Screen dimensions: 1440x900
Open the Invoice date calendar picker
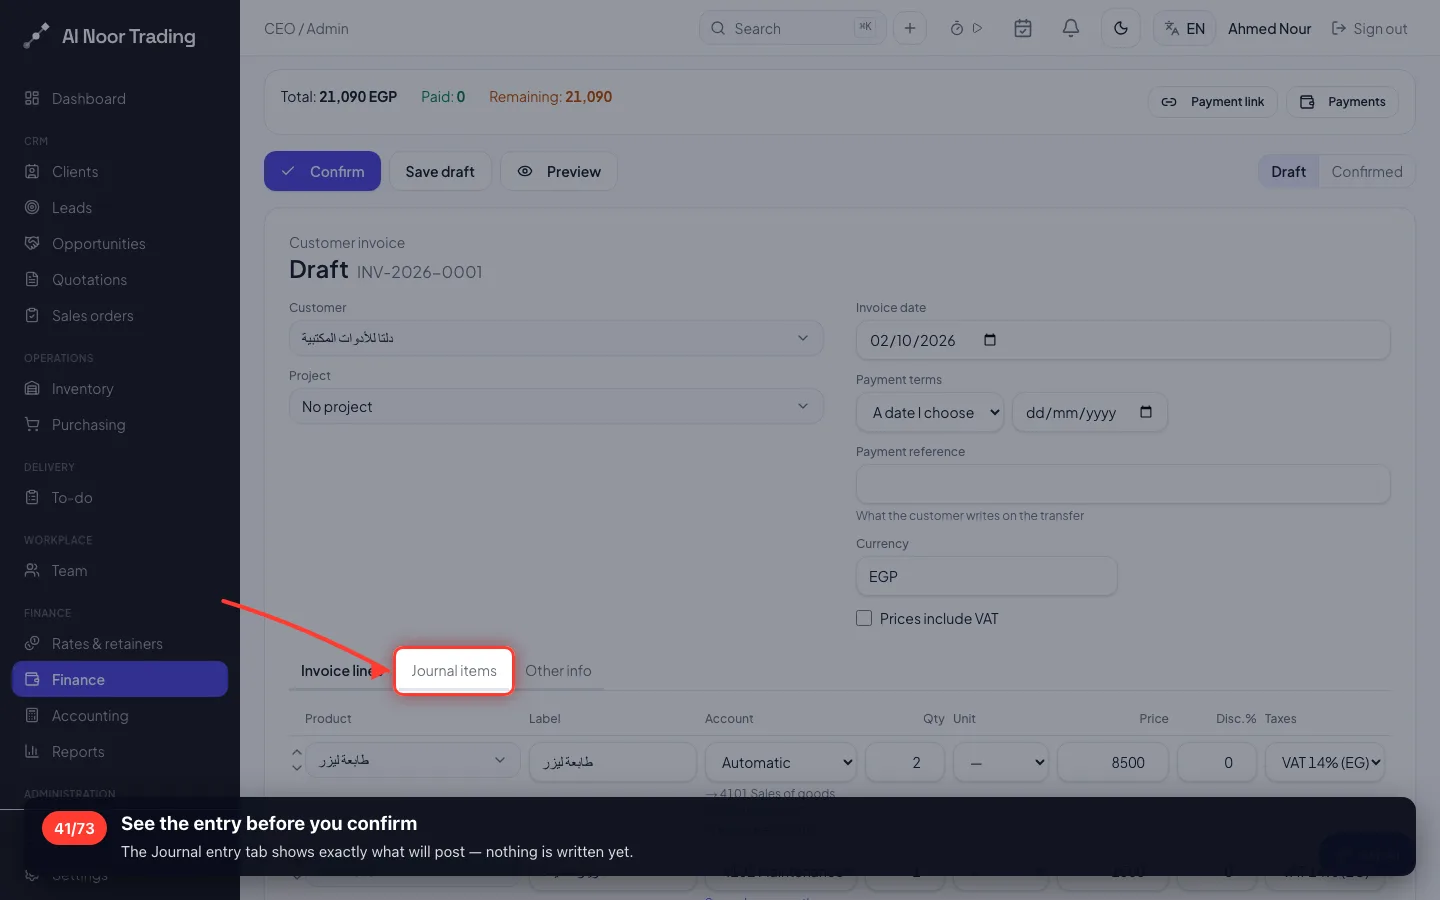tap(990, 340)
